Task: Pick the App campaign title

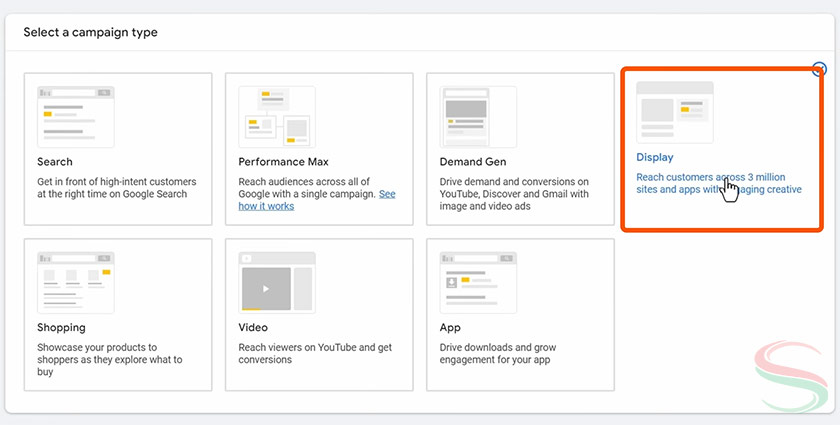Action: click(450, 327)
